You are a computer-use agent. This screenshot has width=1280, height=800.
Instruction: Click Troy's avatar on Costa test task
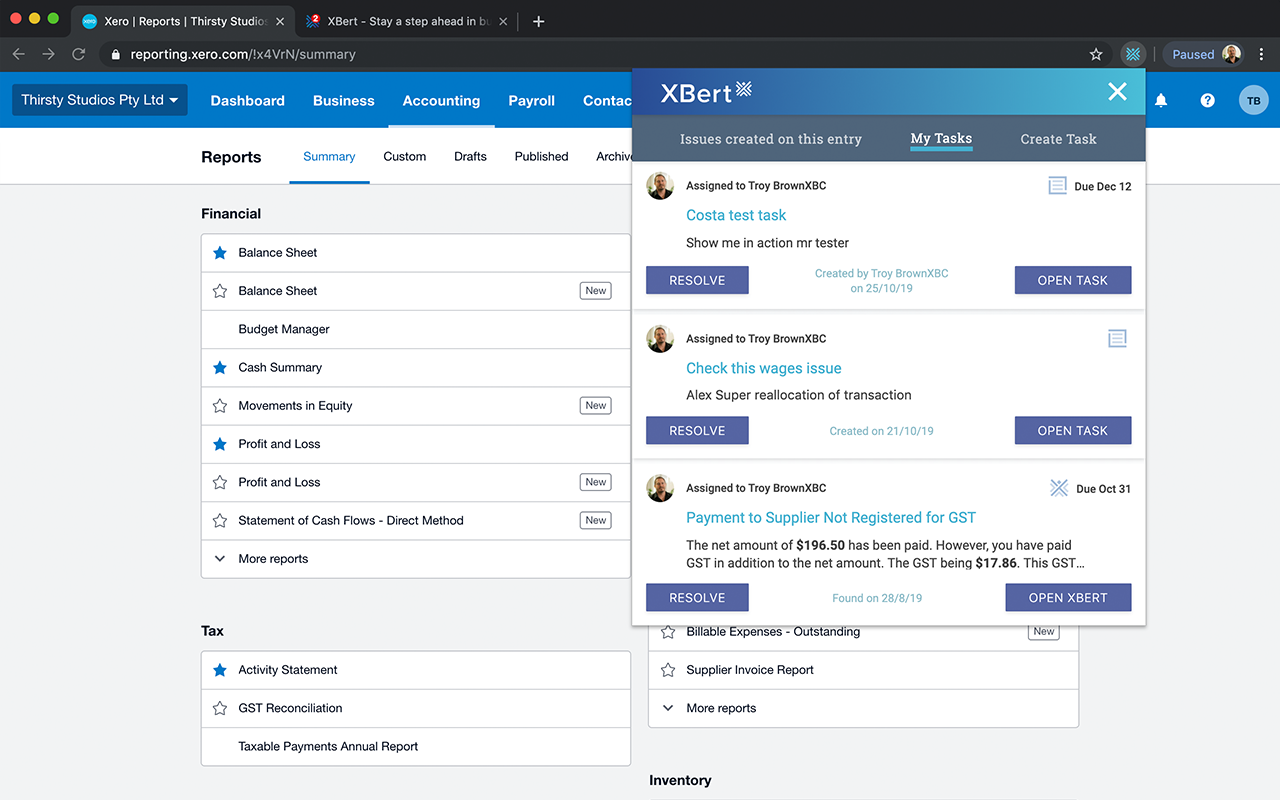660,186
